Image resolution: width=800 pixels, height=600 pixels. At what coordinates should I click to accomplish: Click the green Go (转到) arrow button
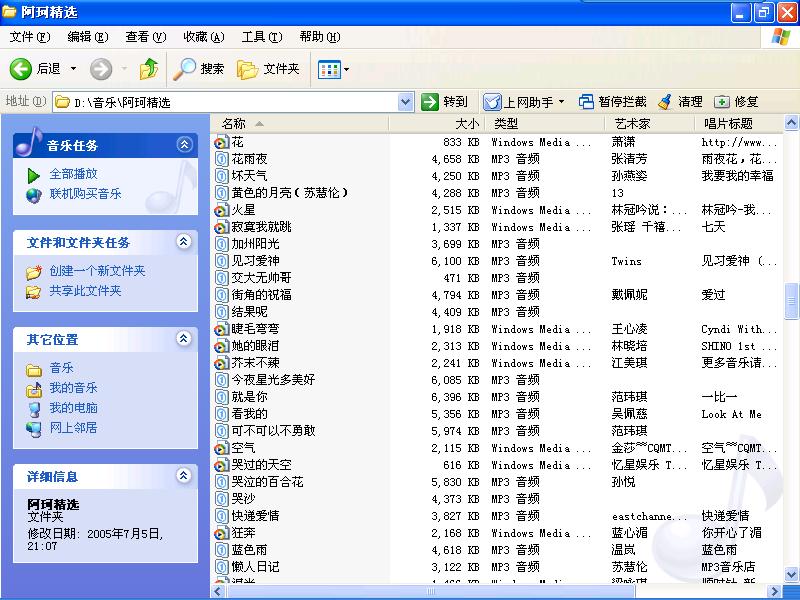pos(430,102)
